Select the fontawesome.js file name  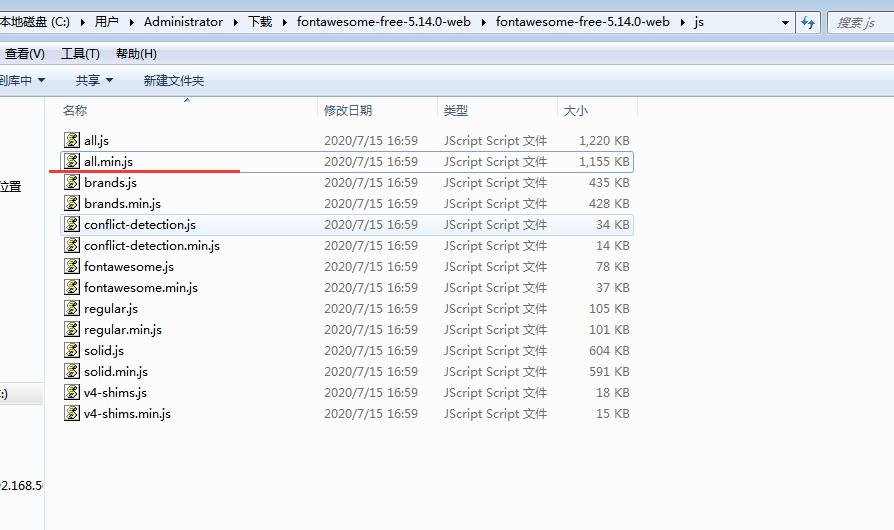(x=129, y=267)
